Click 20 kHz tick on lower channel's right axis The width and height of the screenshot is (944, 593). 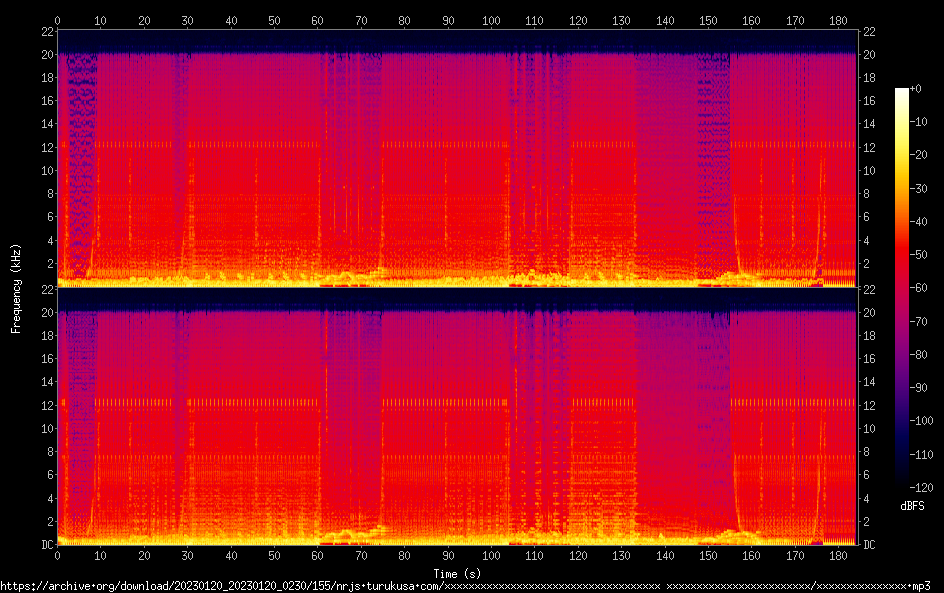tap(869, 312)
